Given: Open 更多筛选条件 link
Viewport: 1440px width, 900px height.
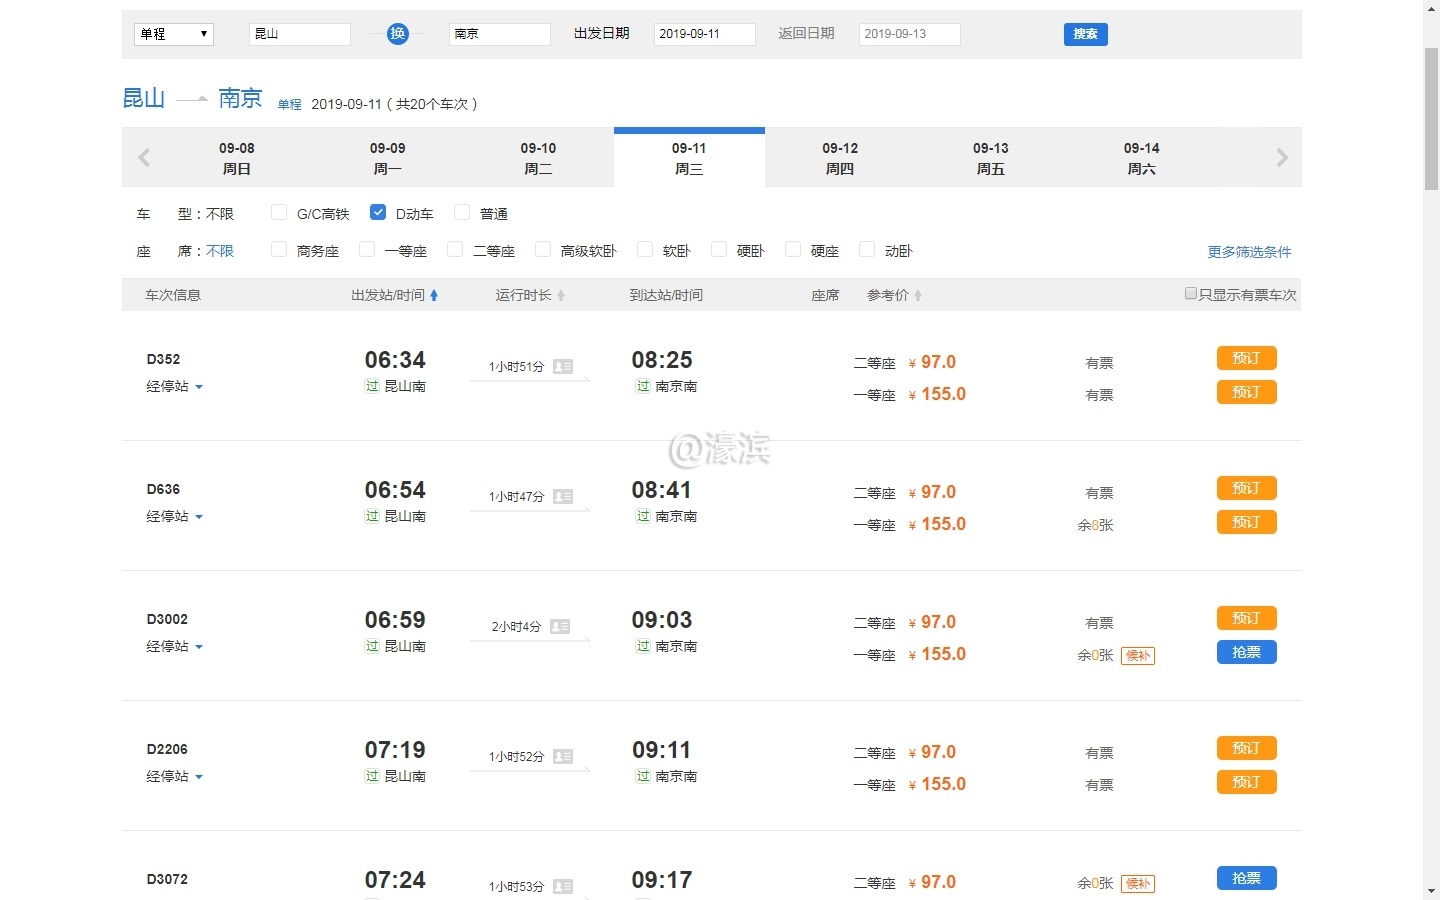Looking at the screenshot, I should [1249, 252].
